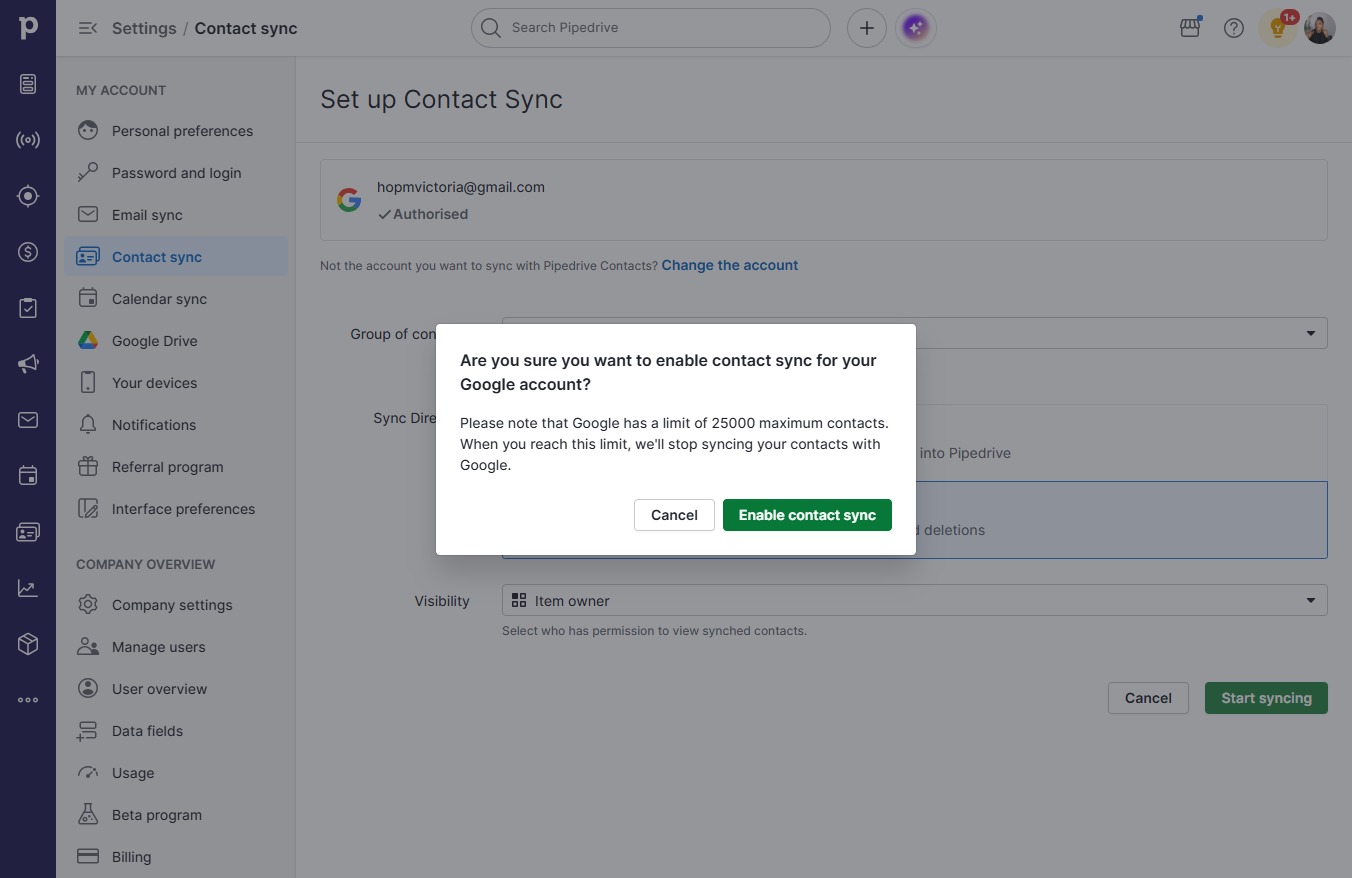Open Calendar sync settings

(x=176, y=299)
